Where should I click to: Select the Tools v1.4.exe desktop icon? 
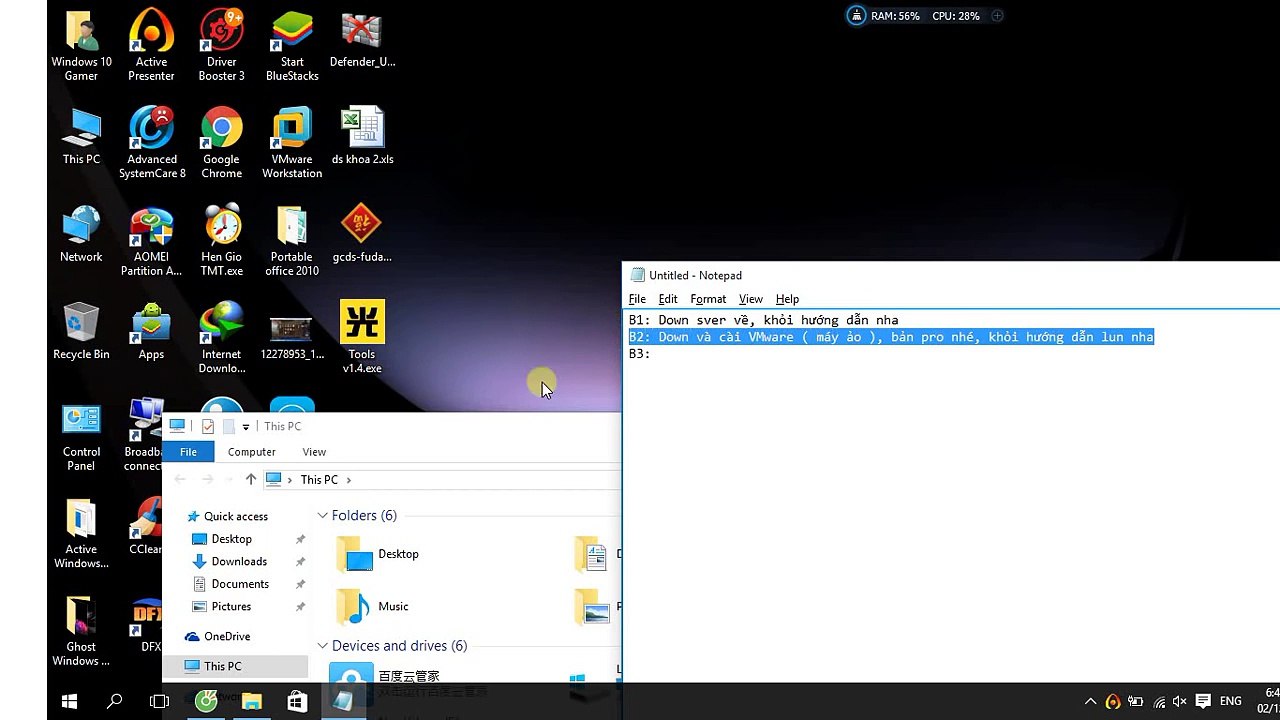(x=362, y=338)
